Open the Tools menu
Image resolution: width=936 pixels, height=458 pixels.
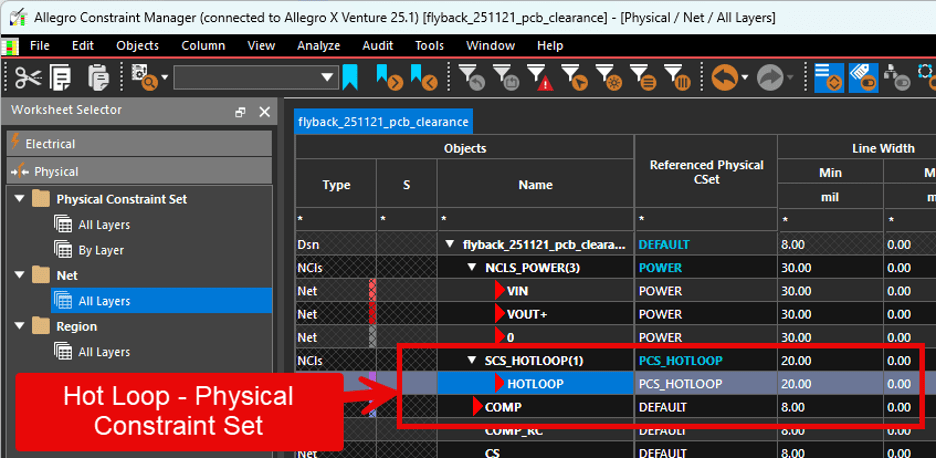coord(429,45)
